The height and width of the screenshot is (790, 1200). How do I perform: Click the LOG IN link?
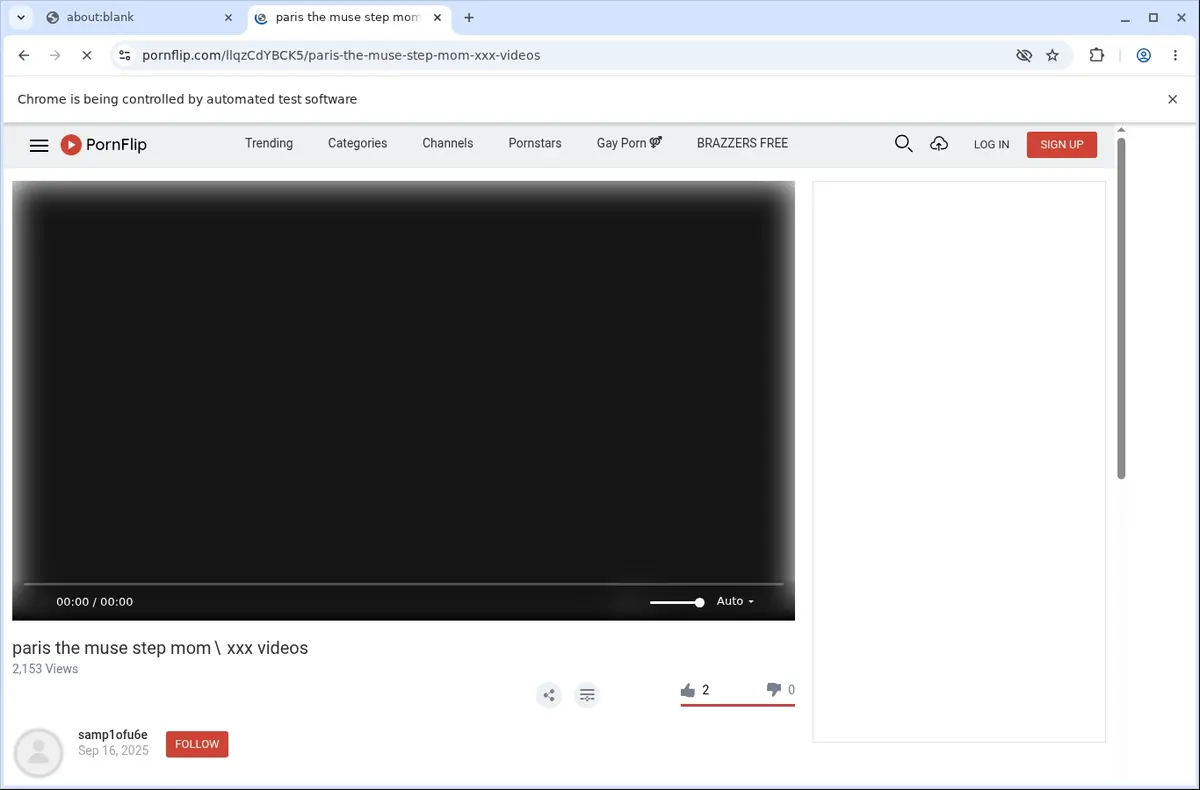click(x=992, y=145)
